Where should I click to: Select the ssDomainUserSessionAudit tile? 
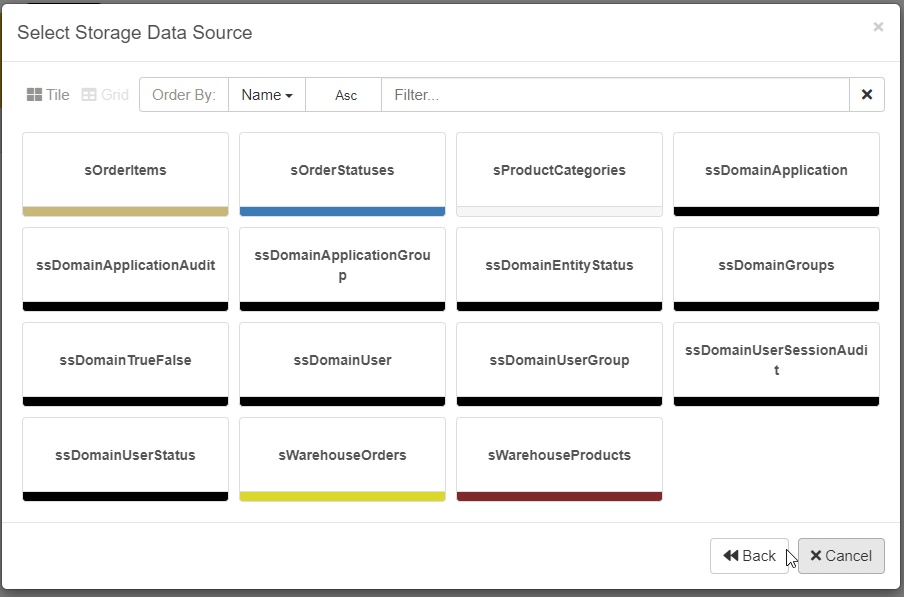pos(776,361)
